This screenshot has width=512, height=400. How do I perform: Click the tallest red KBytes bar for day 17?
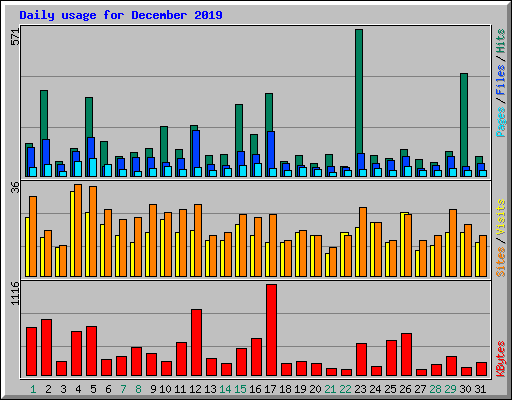pos(271,330)
